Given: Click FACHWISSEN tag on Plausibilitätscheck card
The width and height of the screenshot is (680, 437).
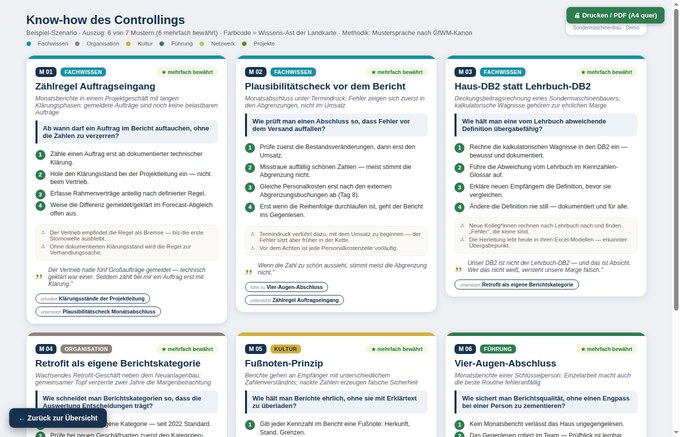Looking at the screenshot, I should click(x=293, y=72).
